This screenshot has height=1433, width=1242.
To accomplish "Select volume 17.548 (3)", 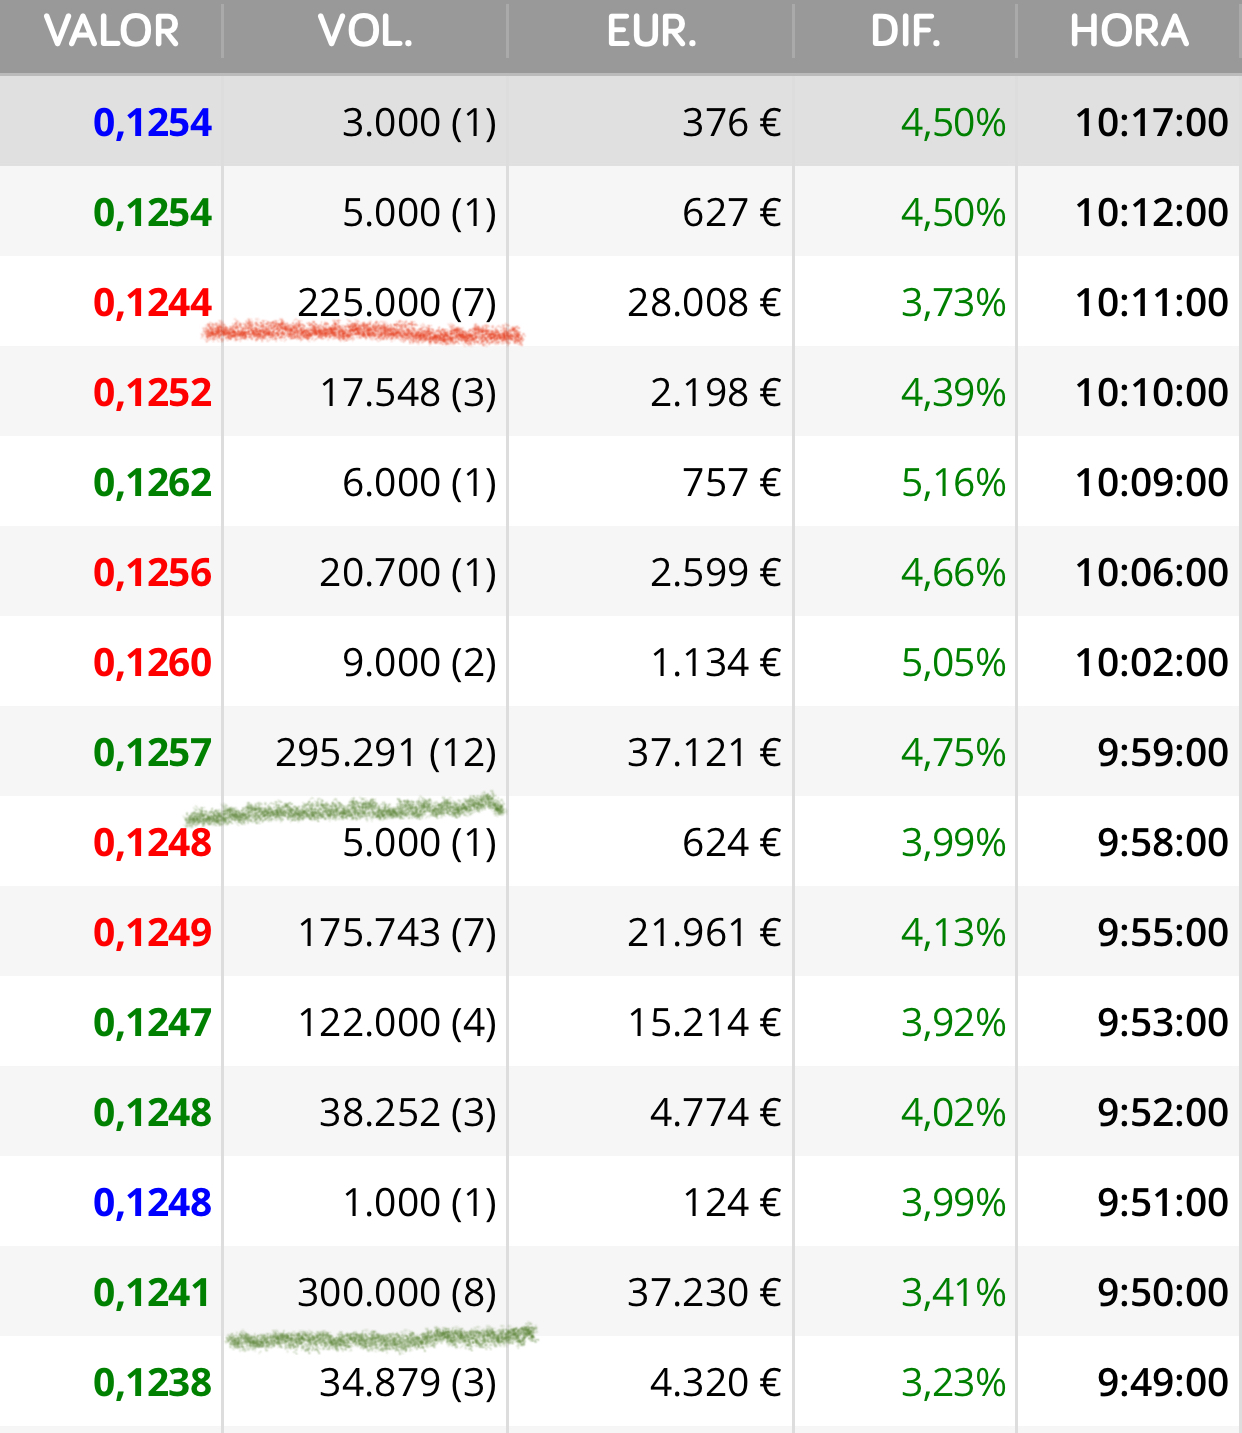I will 408,393.
